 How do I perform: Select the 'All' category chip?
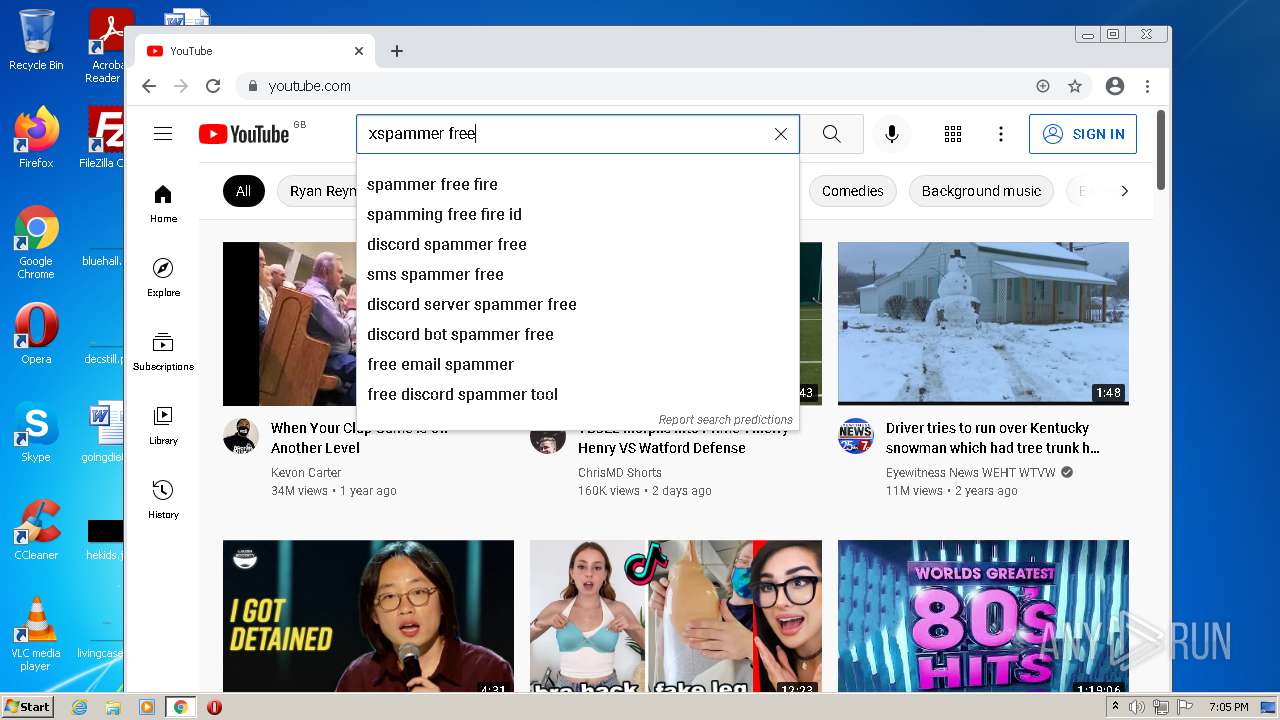click(243, 191)
